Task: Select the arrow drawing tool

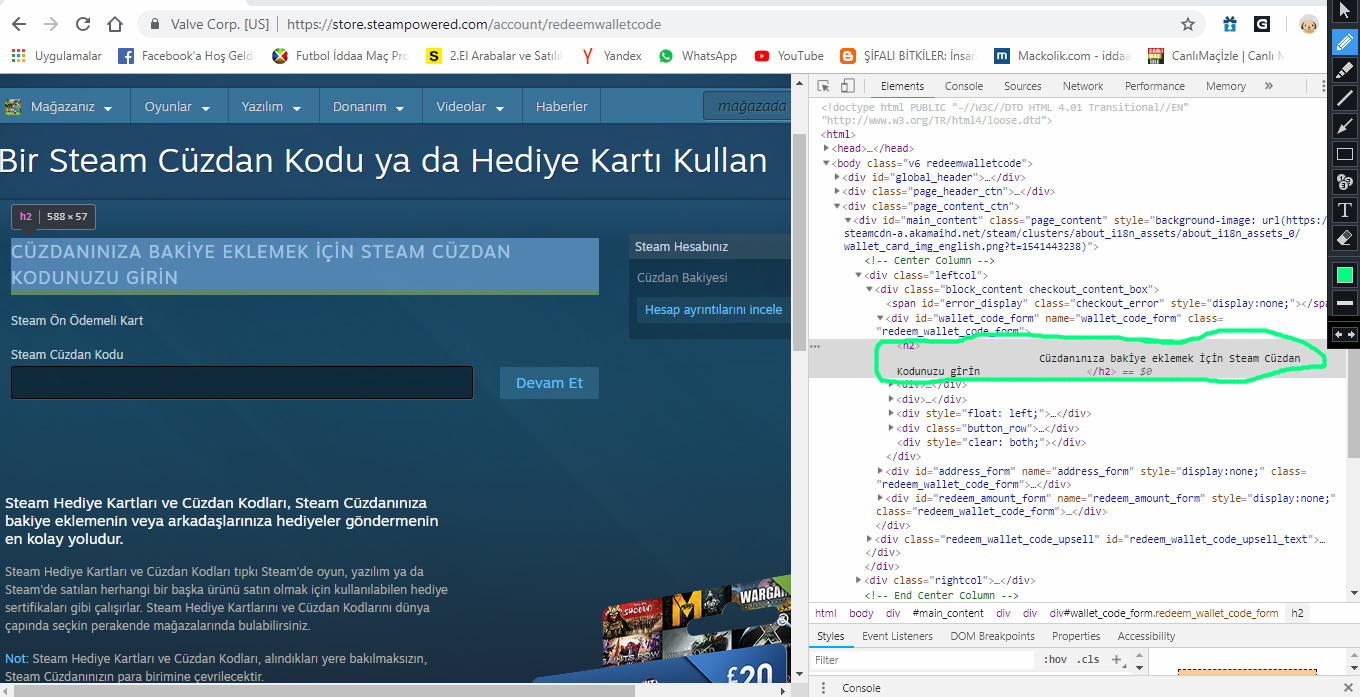Action: pyautogui.click(x=1345, y=126)
